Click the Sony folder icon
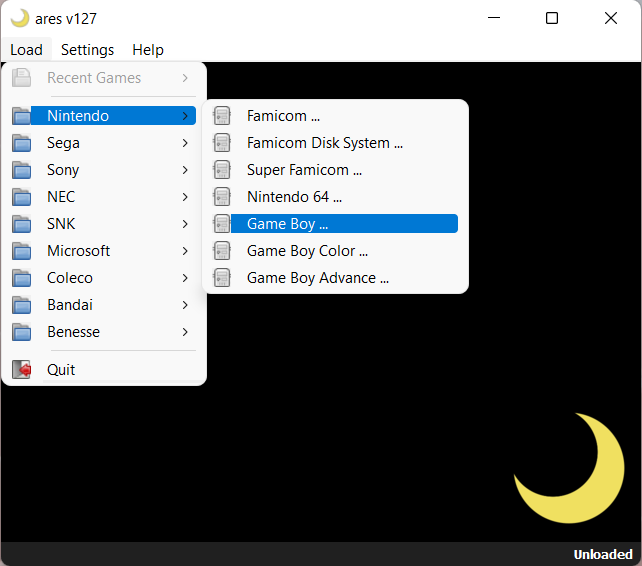 (x=21, y=170)
